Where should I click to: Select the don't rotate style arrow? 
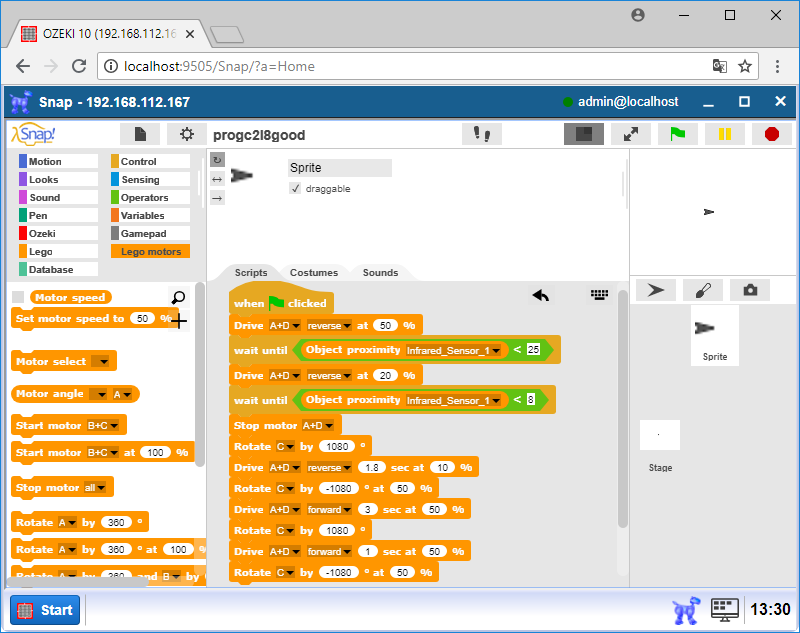(x=217, y=198)
